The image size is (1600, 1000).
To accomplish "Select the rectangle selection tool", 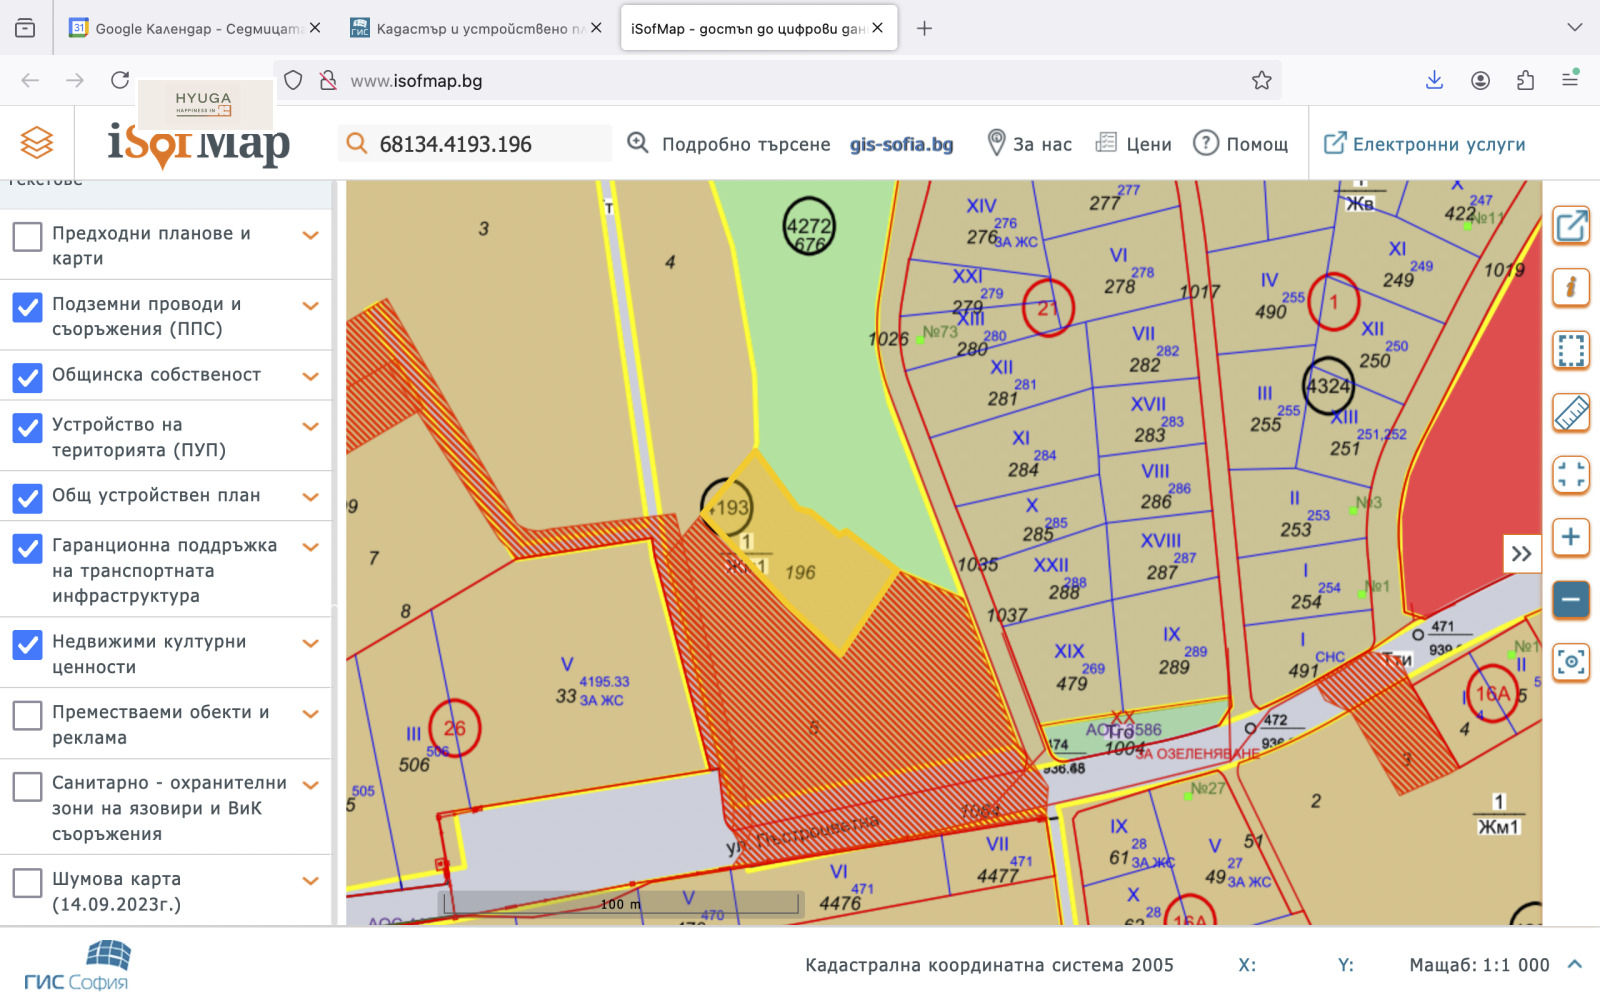I will pos(1570,350).
